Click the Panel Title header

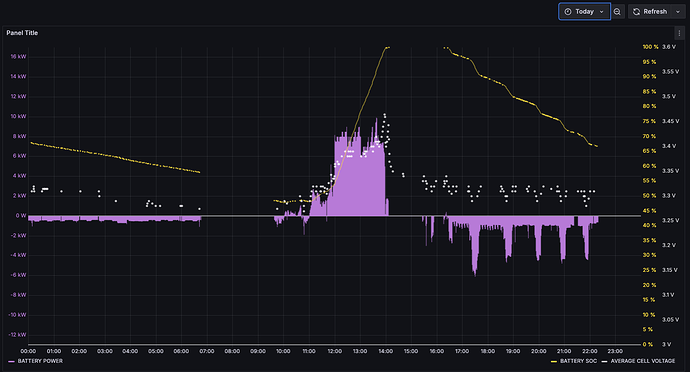coord(22,33)
